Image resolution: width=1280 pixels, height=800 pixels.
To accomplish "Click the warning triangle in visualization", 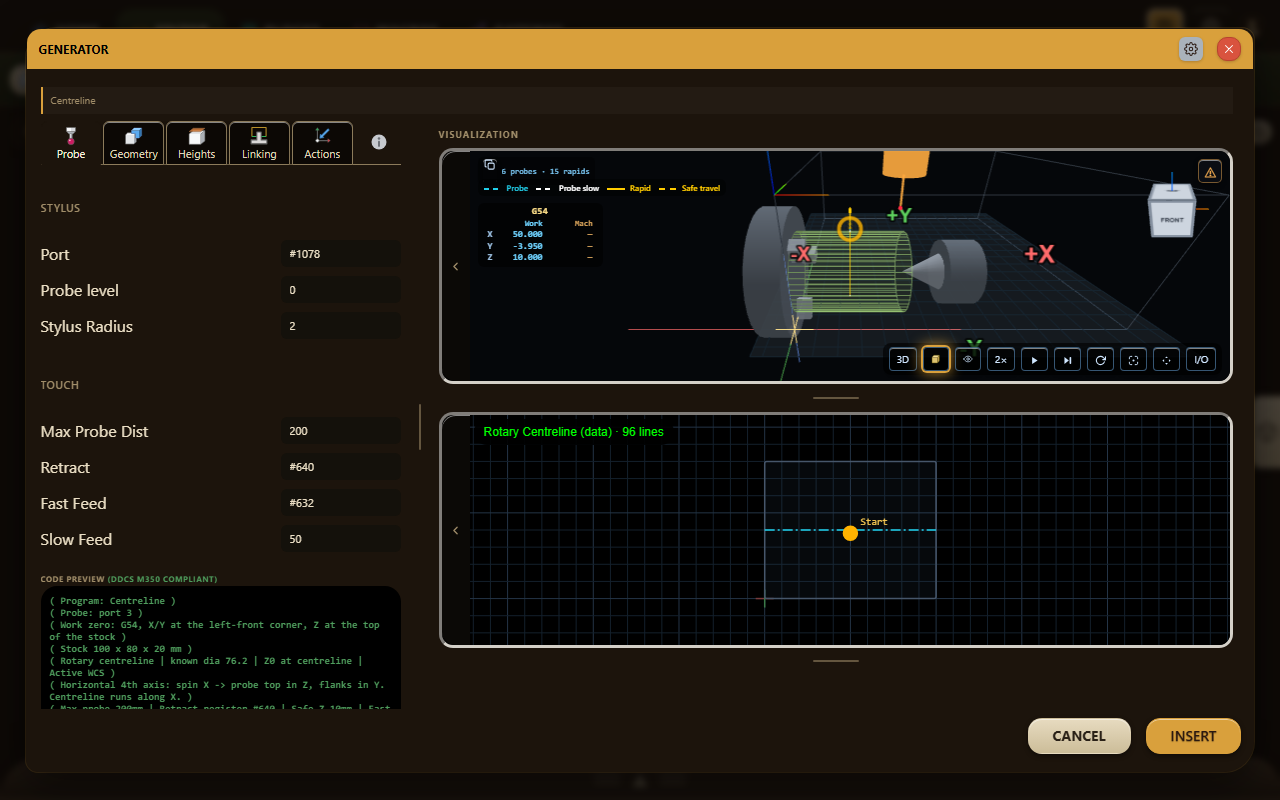I will (1210, 172).
